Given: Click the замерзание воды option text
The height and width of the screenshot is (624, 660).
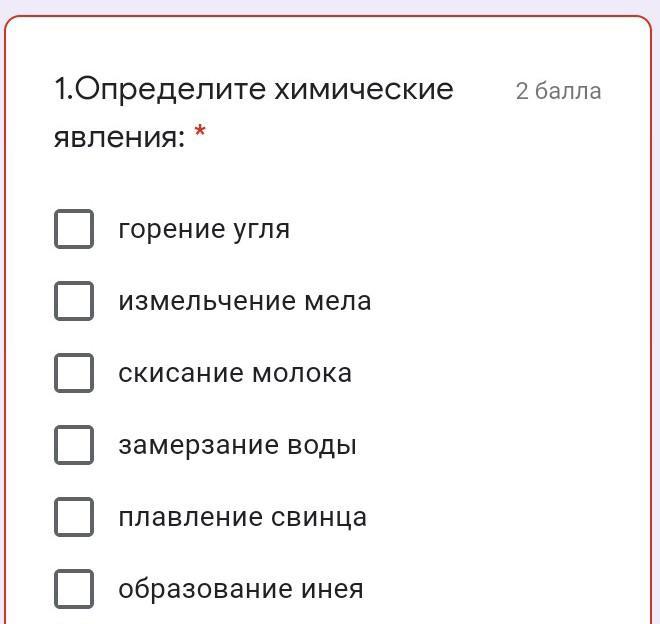Looking at the screenshot, I should (x=237, y=446).
